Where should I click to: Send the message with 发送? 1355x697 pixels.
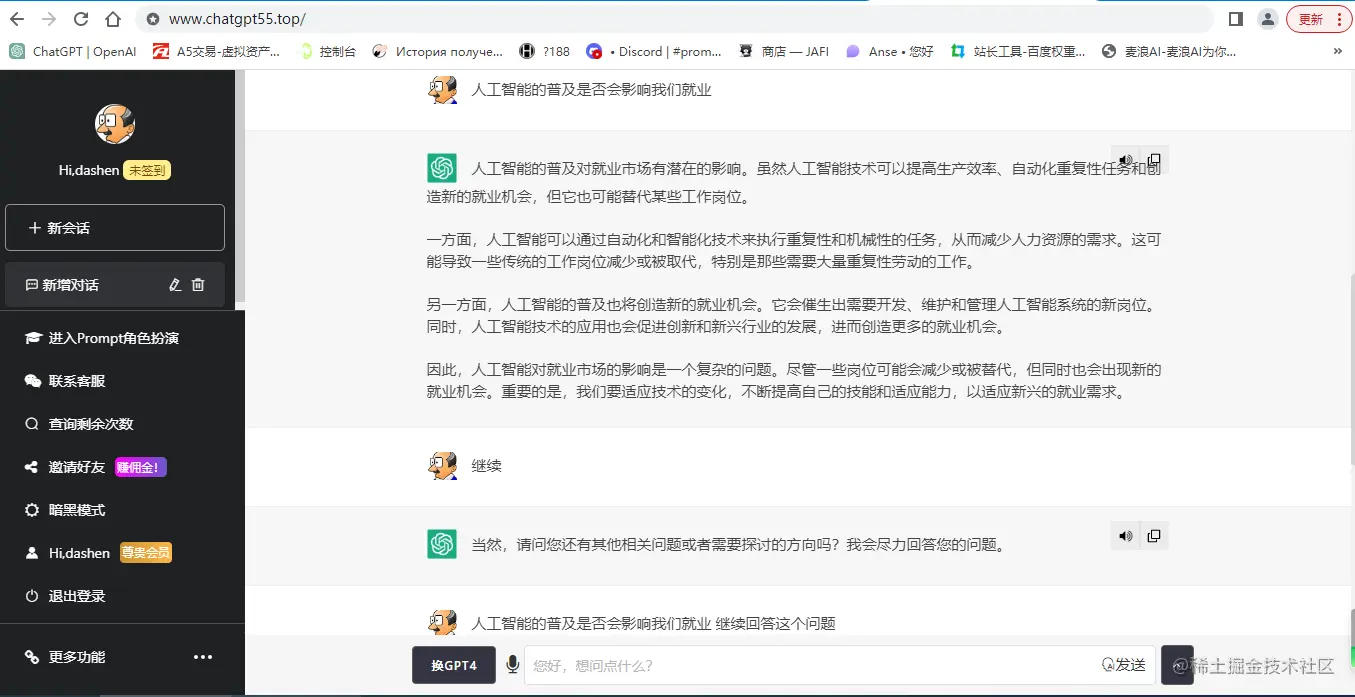pyautogui.click(x=1125, y=665)
